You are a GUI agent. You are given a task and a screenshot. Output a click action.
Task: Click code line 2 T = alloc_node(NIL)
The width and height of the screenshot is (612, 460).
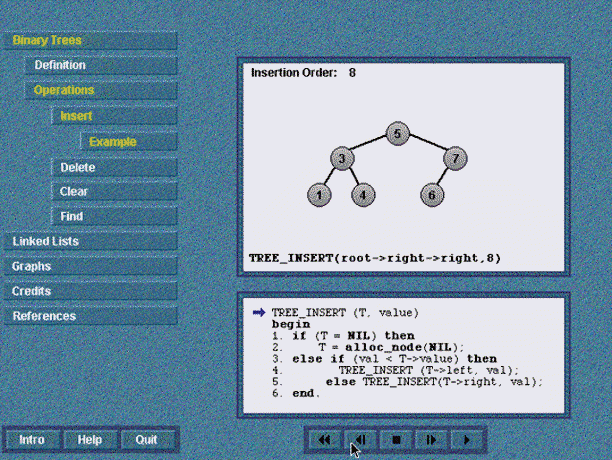(368, 347)
